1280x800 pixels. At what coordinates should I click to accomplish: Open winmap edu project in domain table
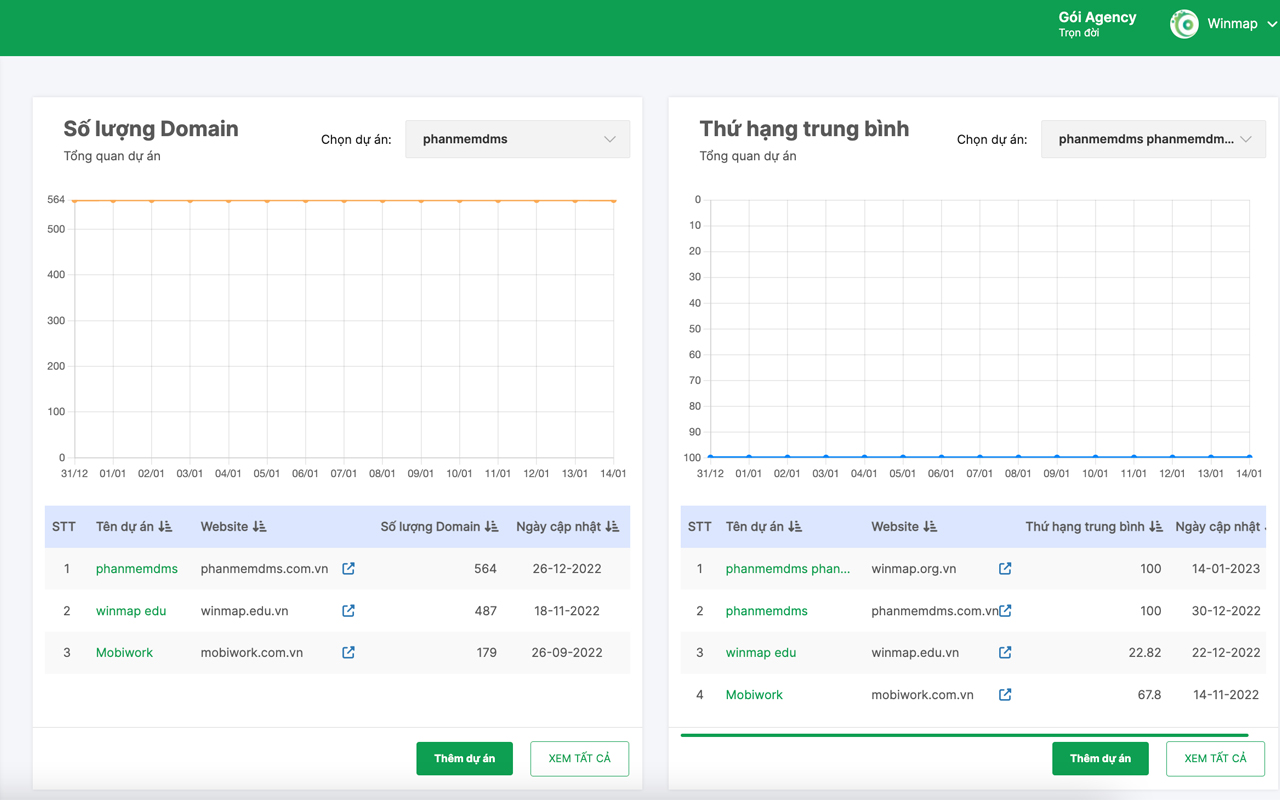(x=131, y=610)
